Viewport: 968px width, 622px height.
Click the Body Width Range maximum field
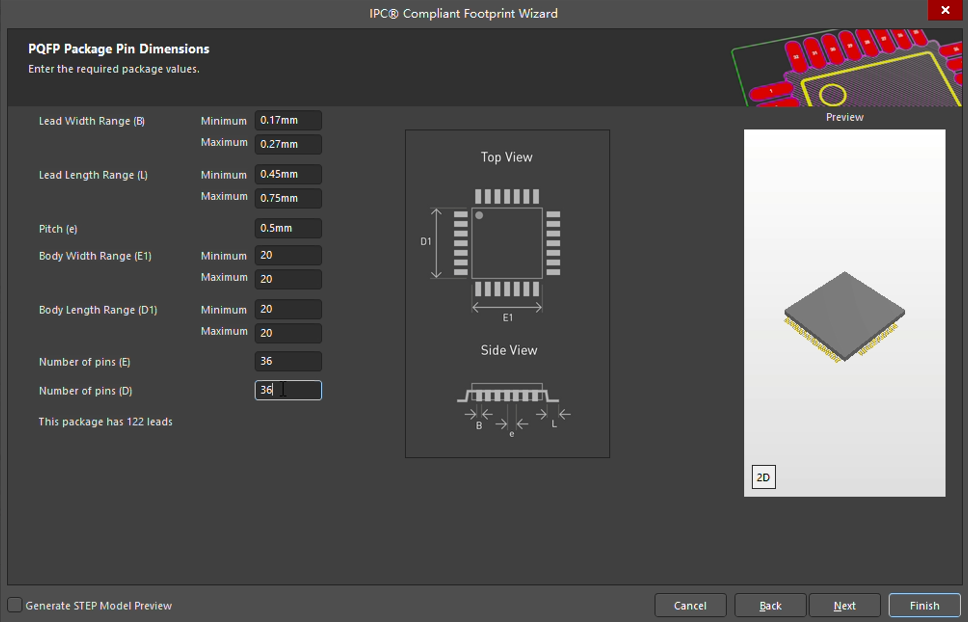(288, 279)
